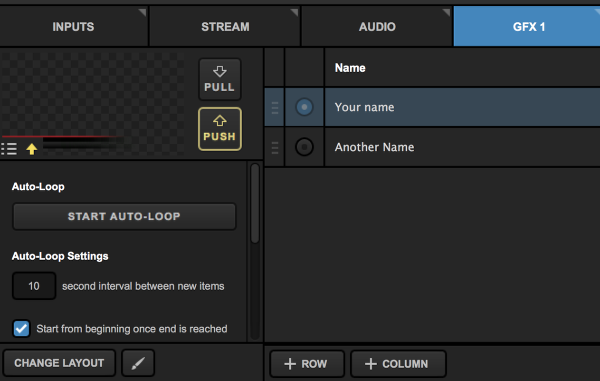
Task: Click the interval seconds field showing 10
Action: coord(34,286)
